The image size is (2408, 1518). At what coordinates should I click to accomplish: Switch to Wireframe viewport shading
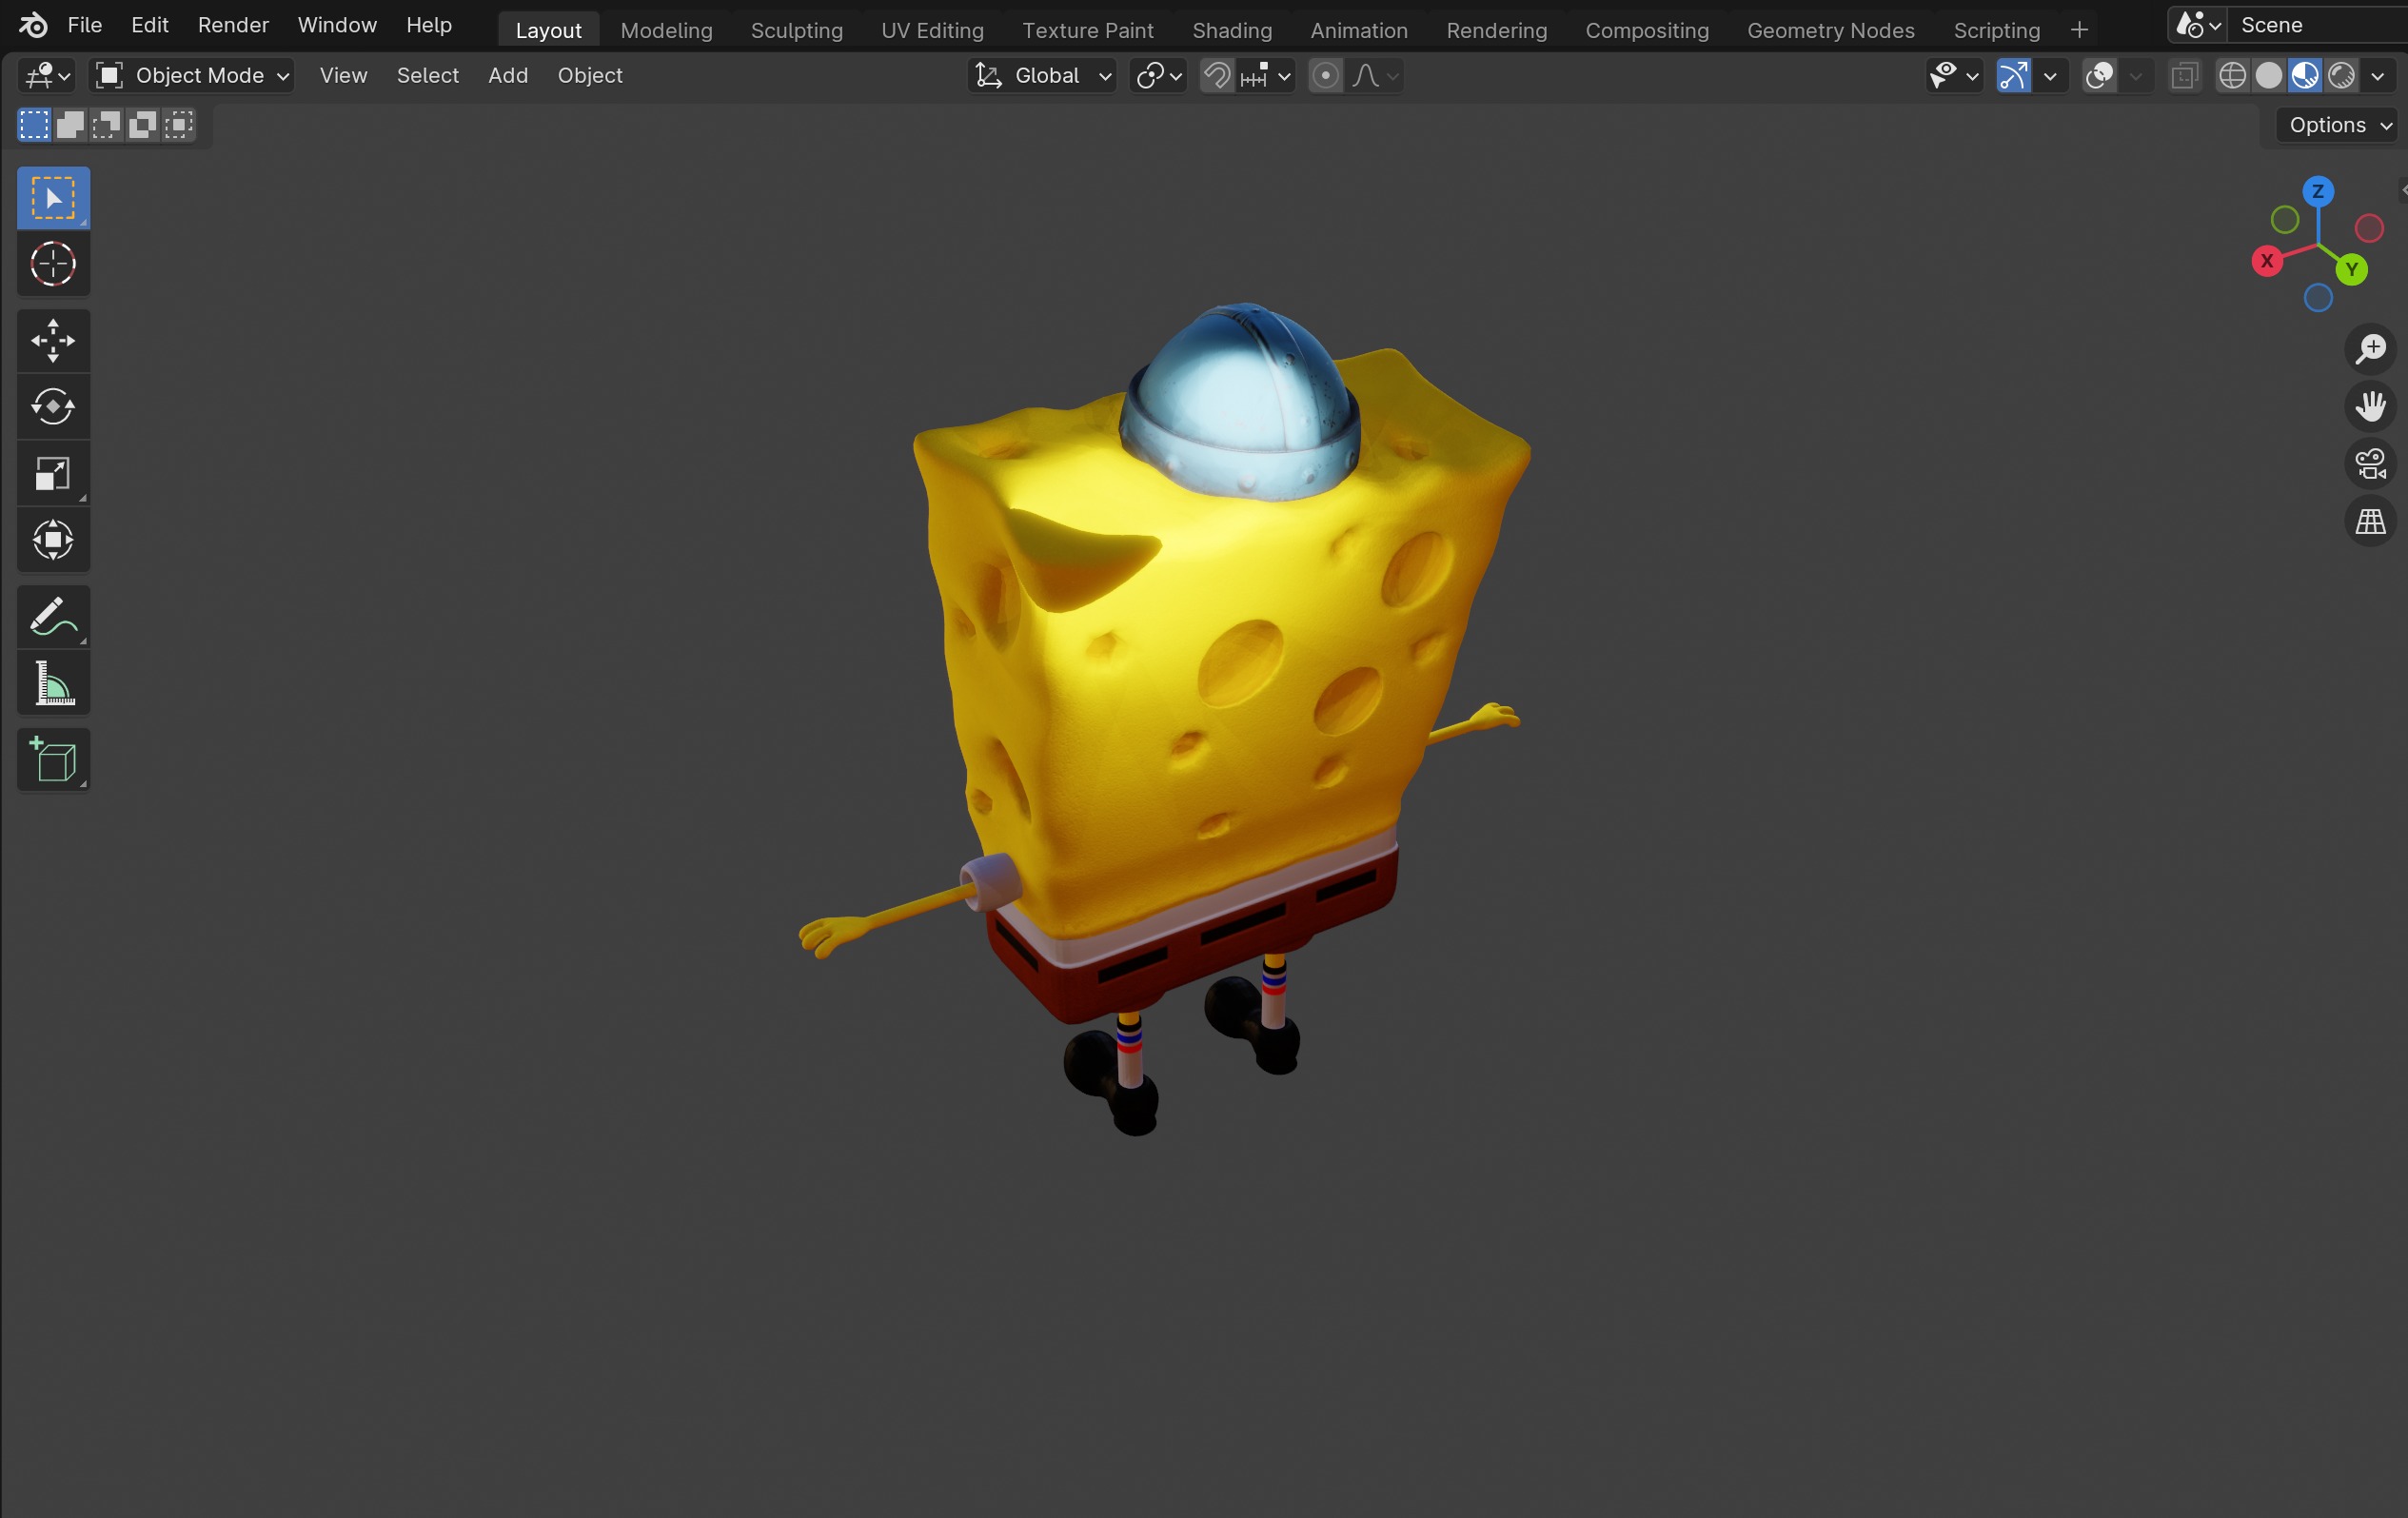[x=2232, y=76]
